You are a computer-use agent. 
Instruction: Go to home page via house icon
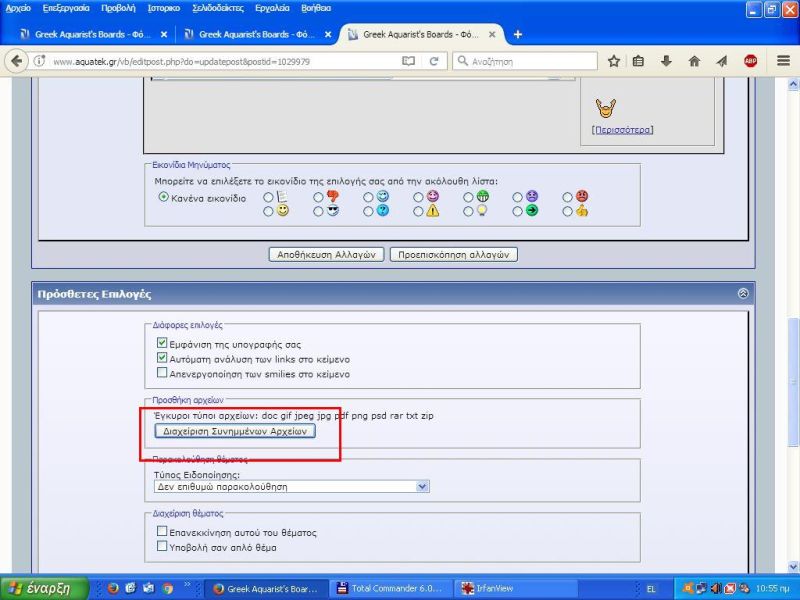694,61
